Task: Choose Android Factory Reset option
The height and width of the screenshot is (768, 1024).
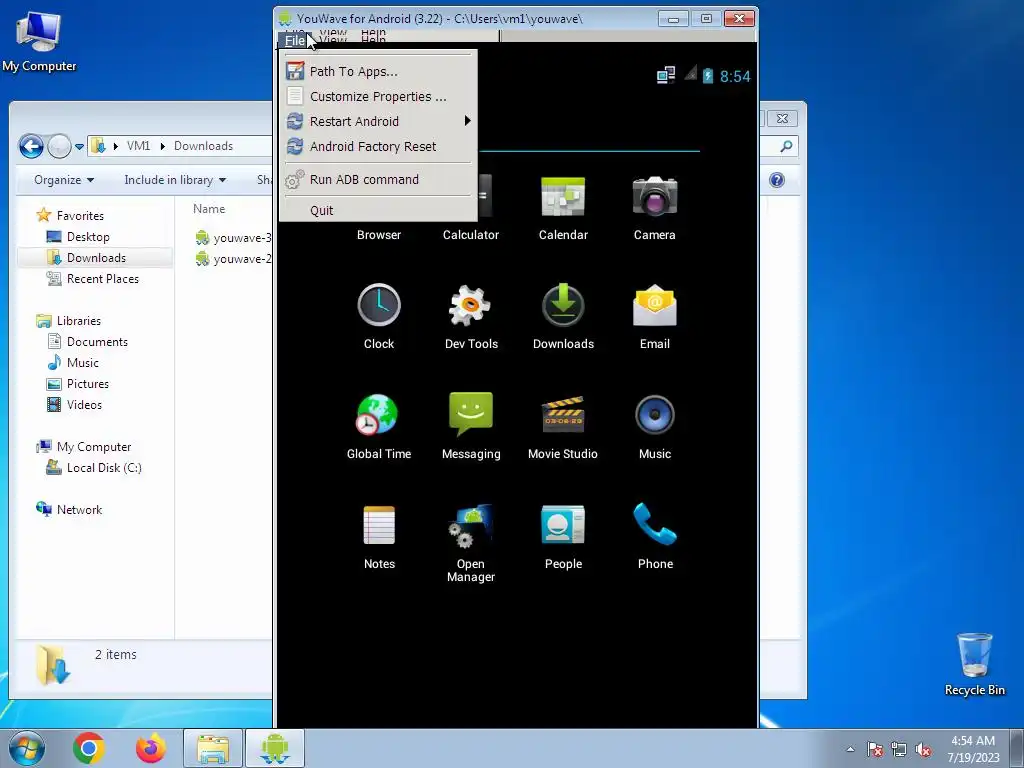Action: [378, 146]
